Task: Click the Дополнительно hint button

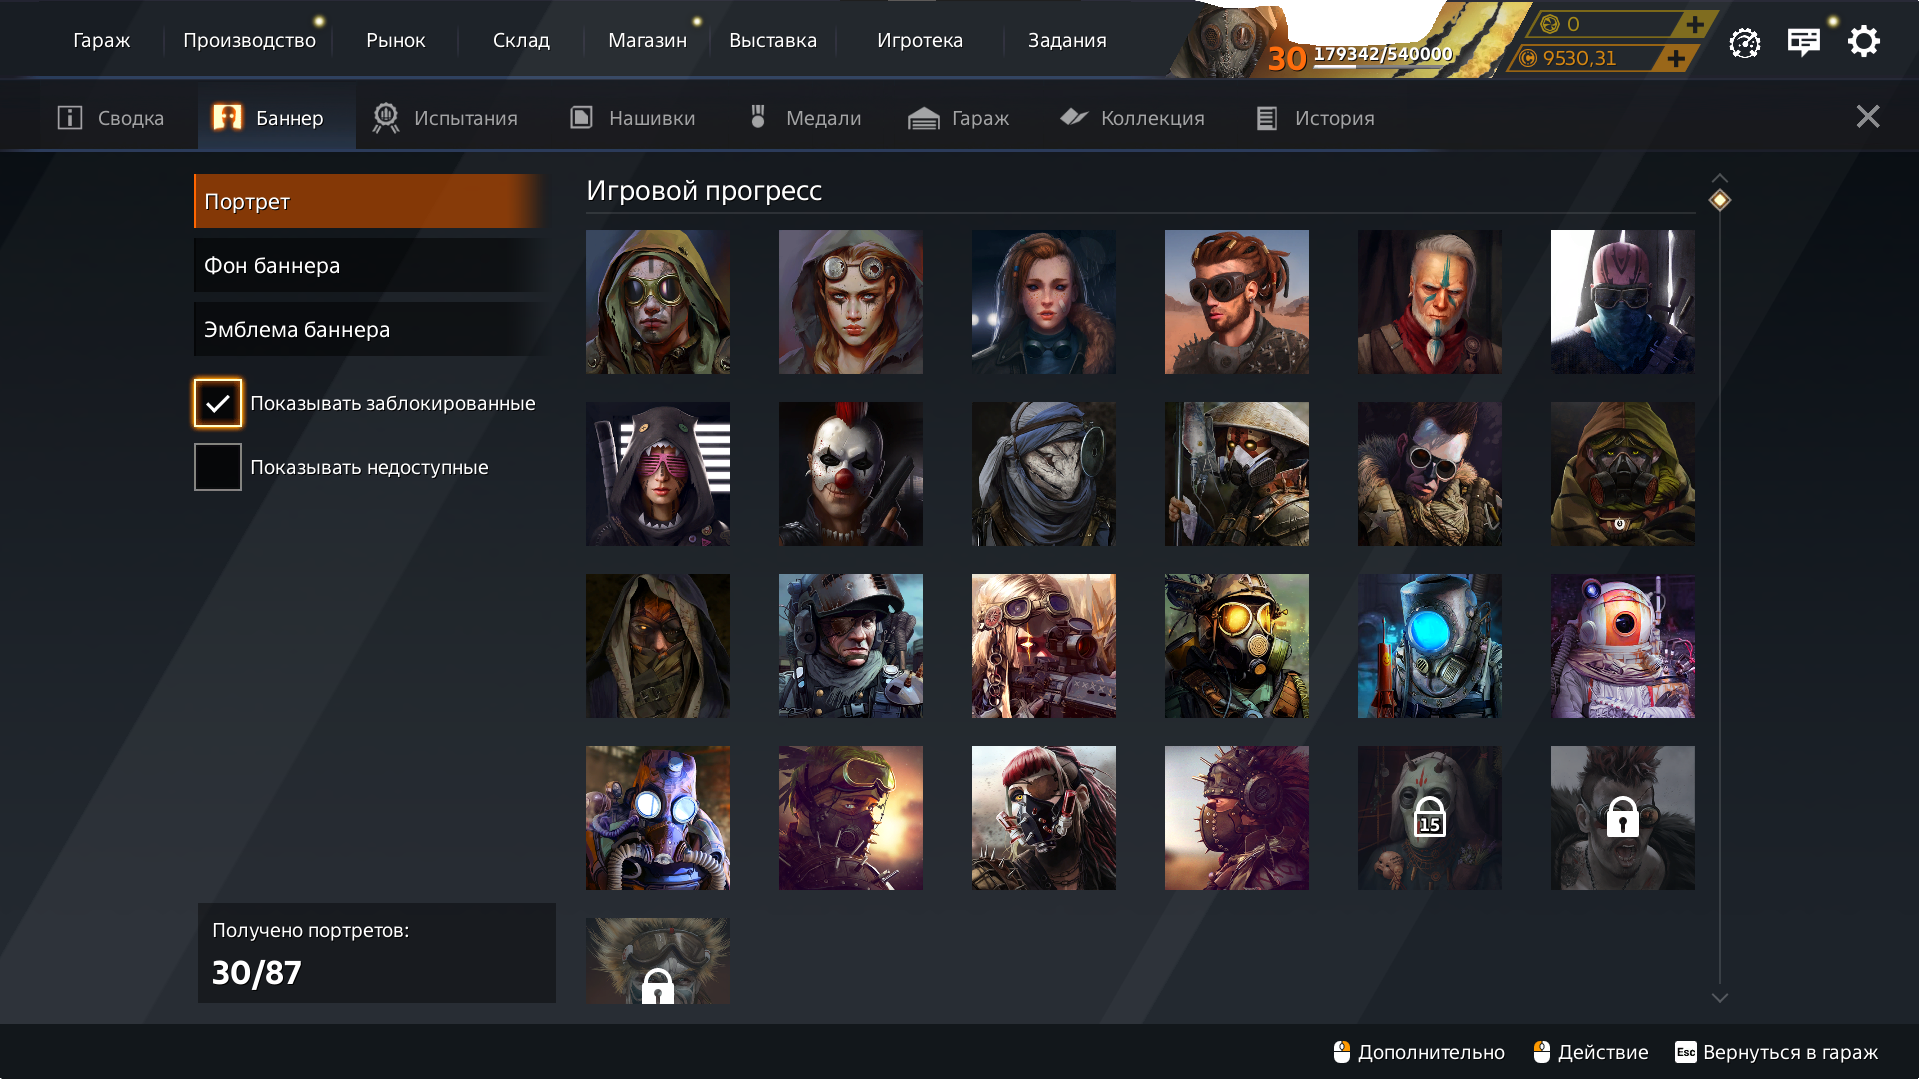Action: click(x=1419, y=1052)
